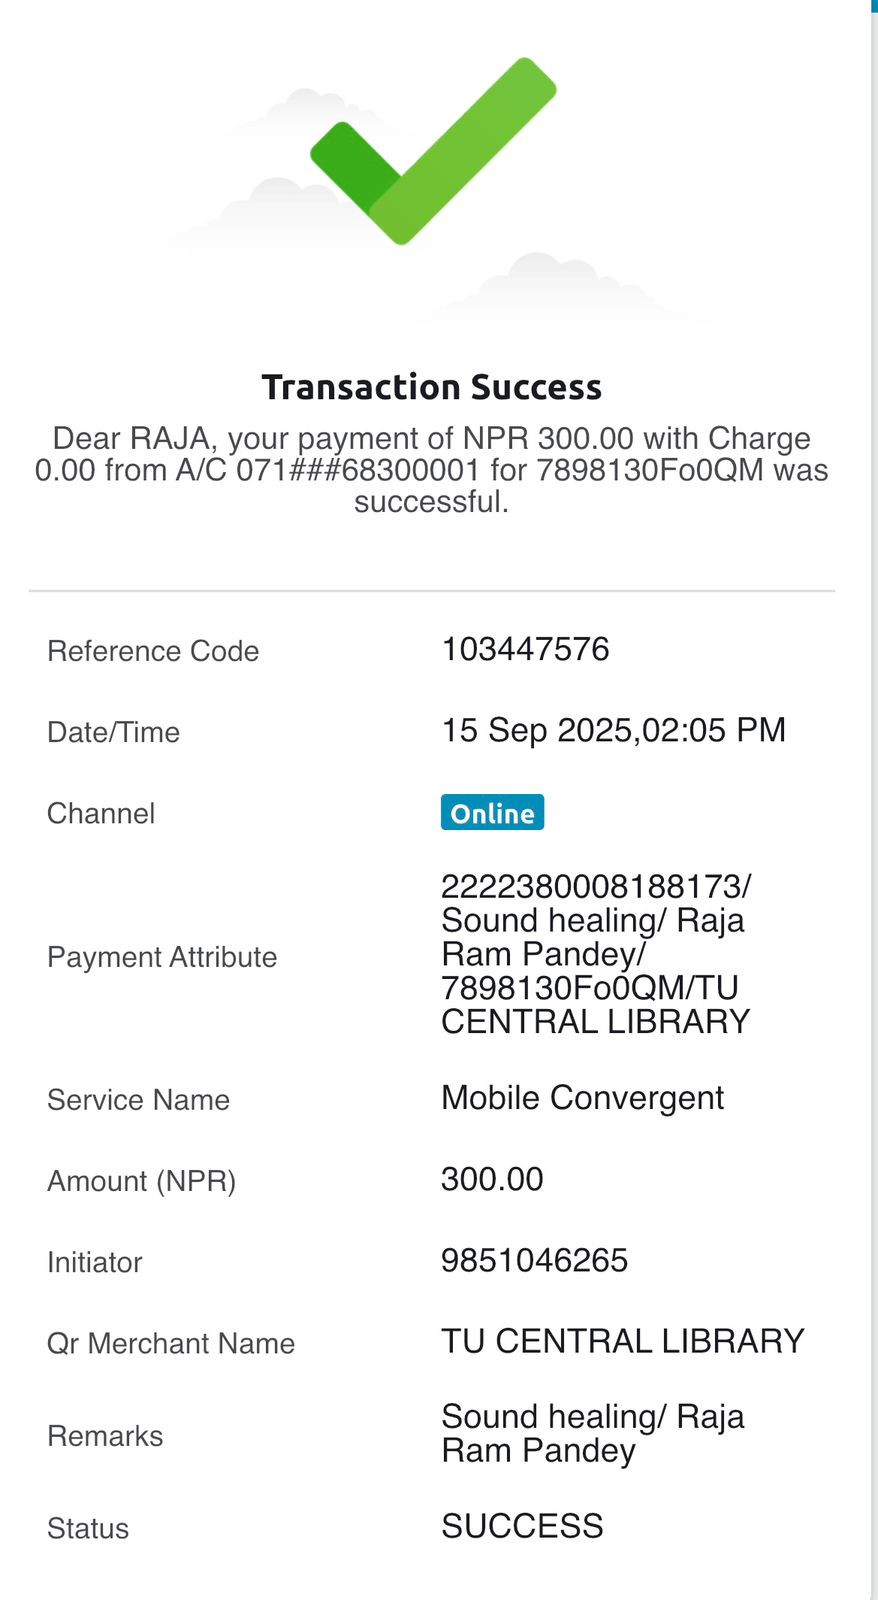
Task: Select the Mobile Convergent service name
Action: click(x=582, y=1098)
